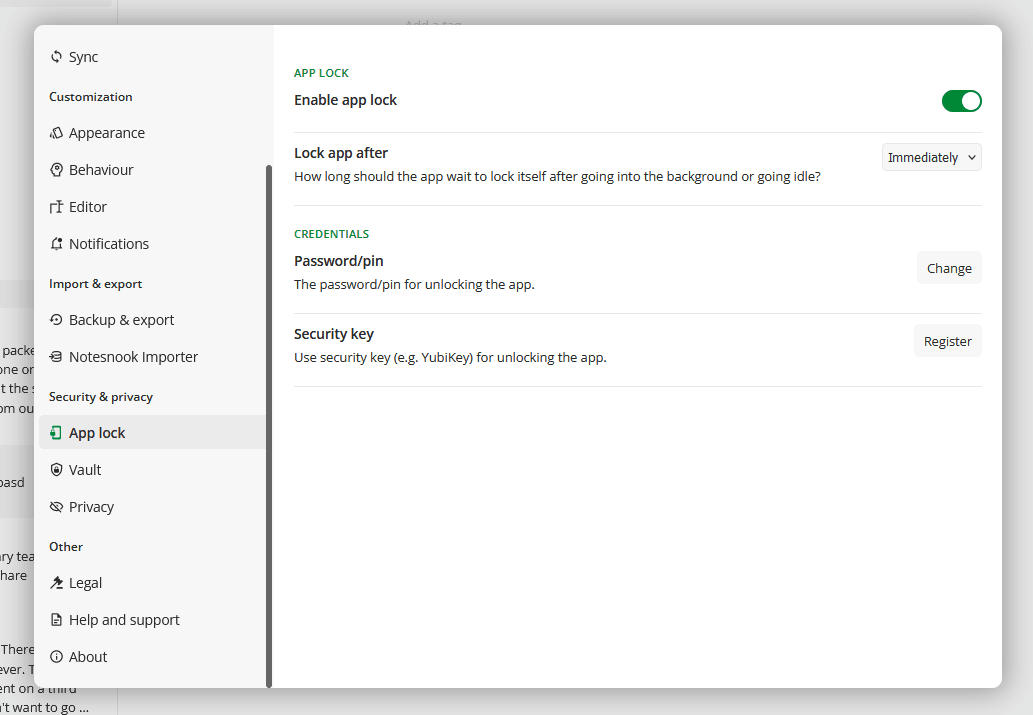The image size is (1033, 715).
Task: Click the Privacy eye-slash icon
Action: pos(56,506)
